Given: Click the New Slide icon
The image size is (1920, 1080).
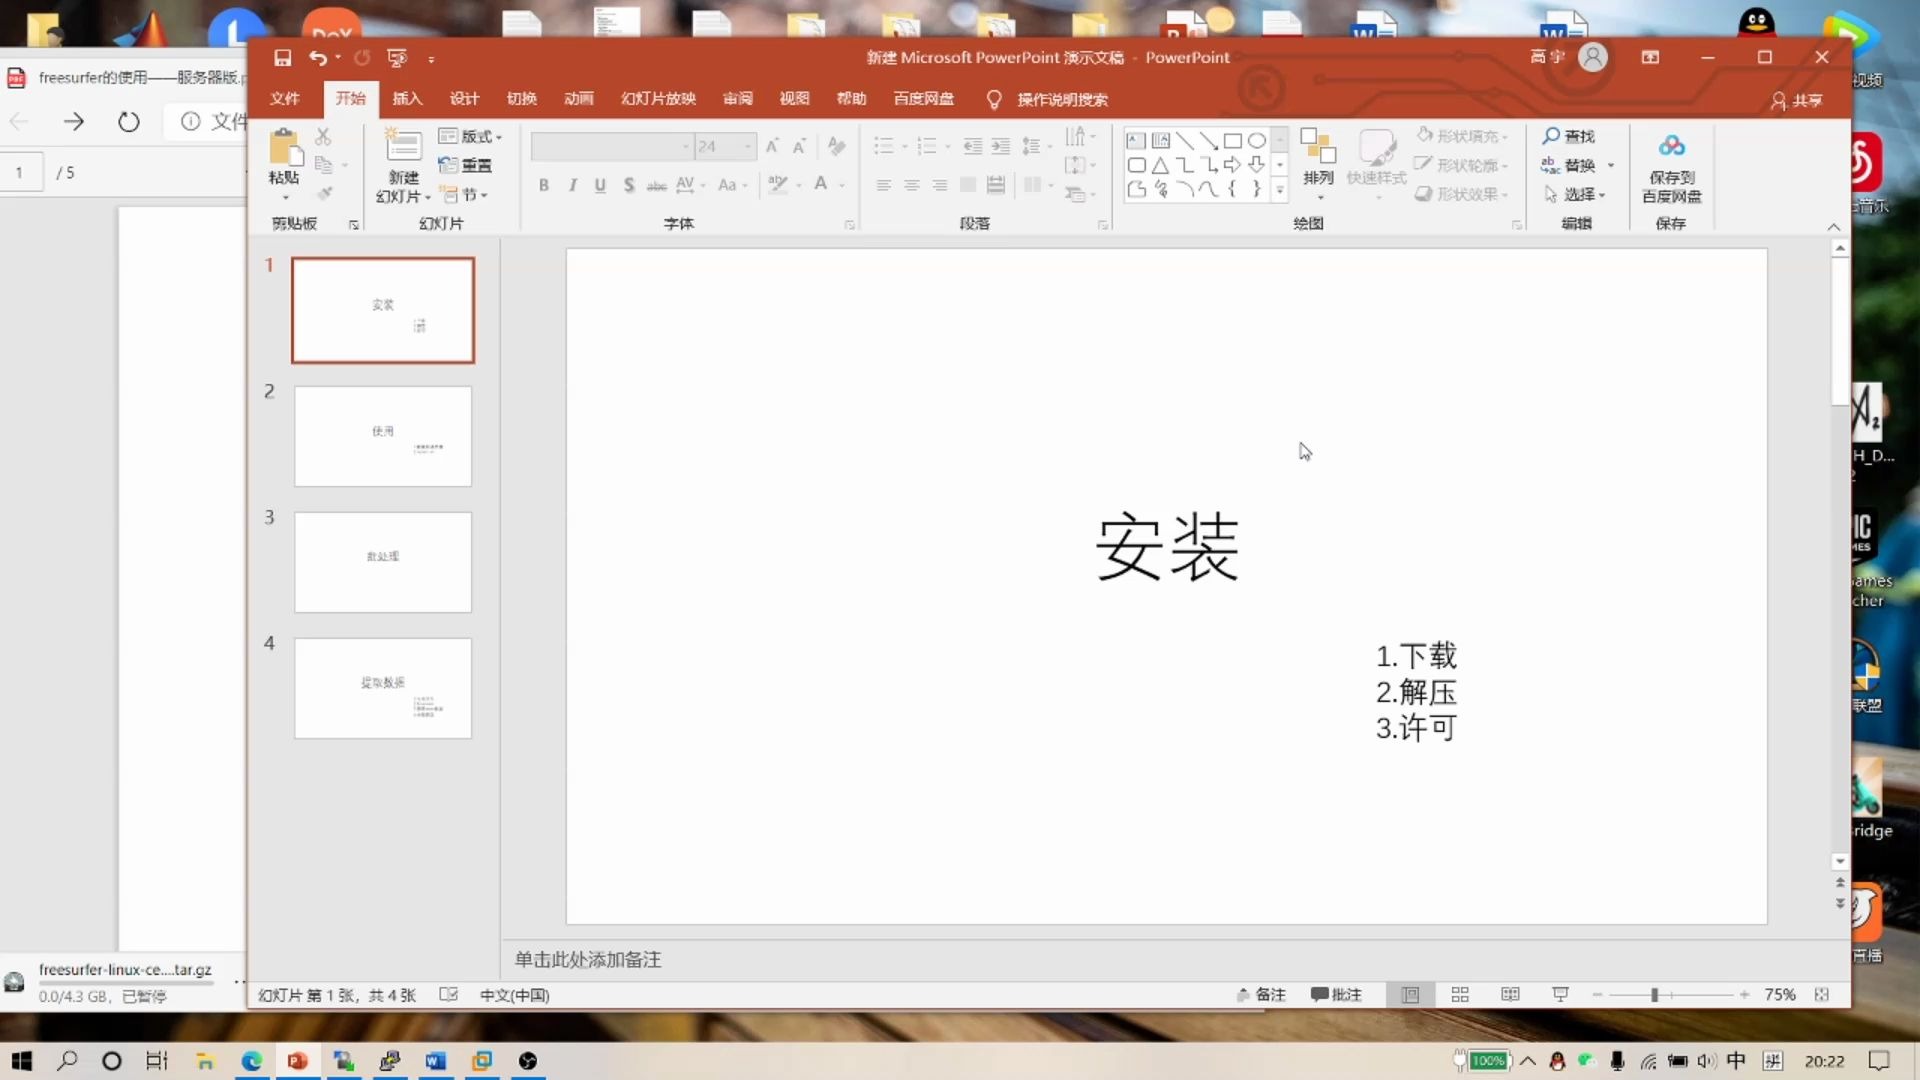Looking at the screenshot, I should [403, 146].
